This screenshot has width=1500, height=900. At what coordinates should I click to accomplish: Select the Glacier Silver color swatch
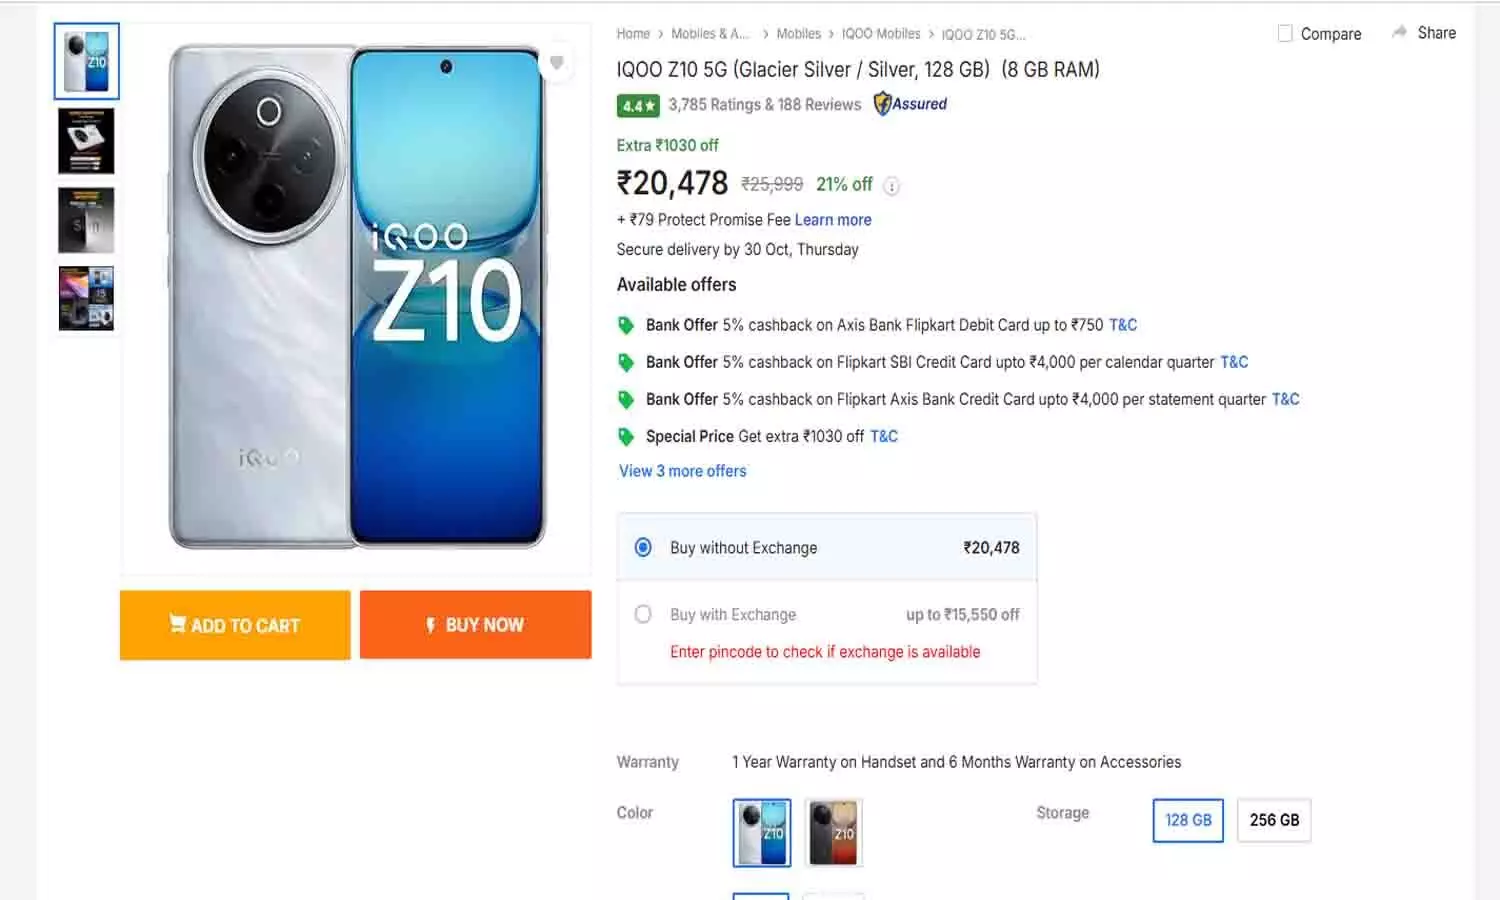point(761,832)
